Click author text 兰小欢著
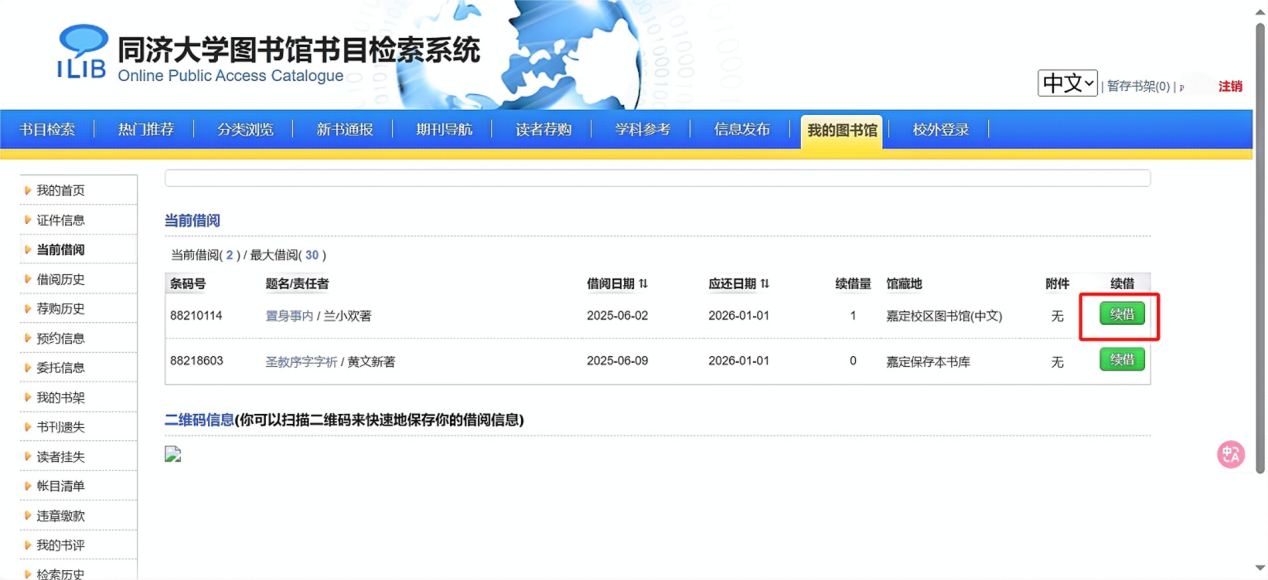This screenshot has width=1268, height=580. click(347, 316)
